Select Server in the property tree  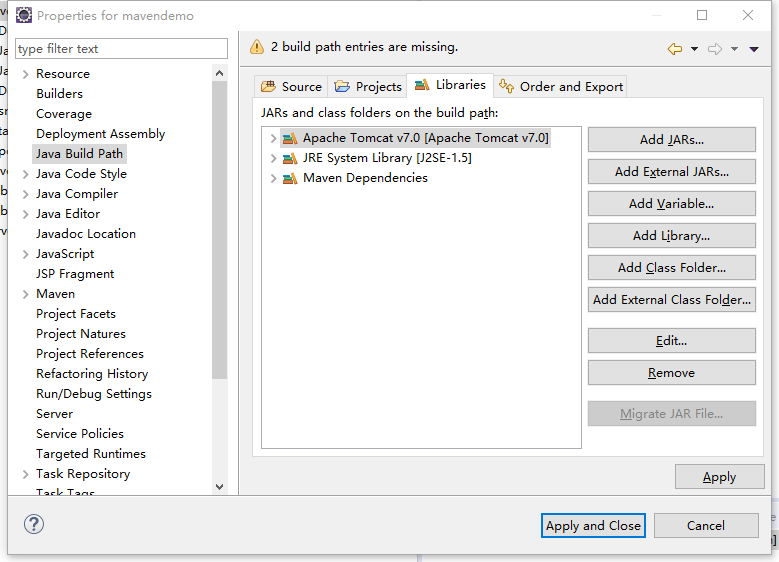(54, 414)
